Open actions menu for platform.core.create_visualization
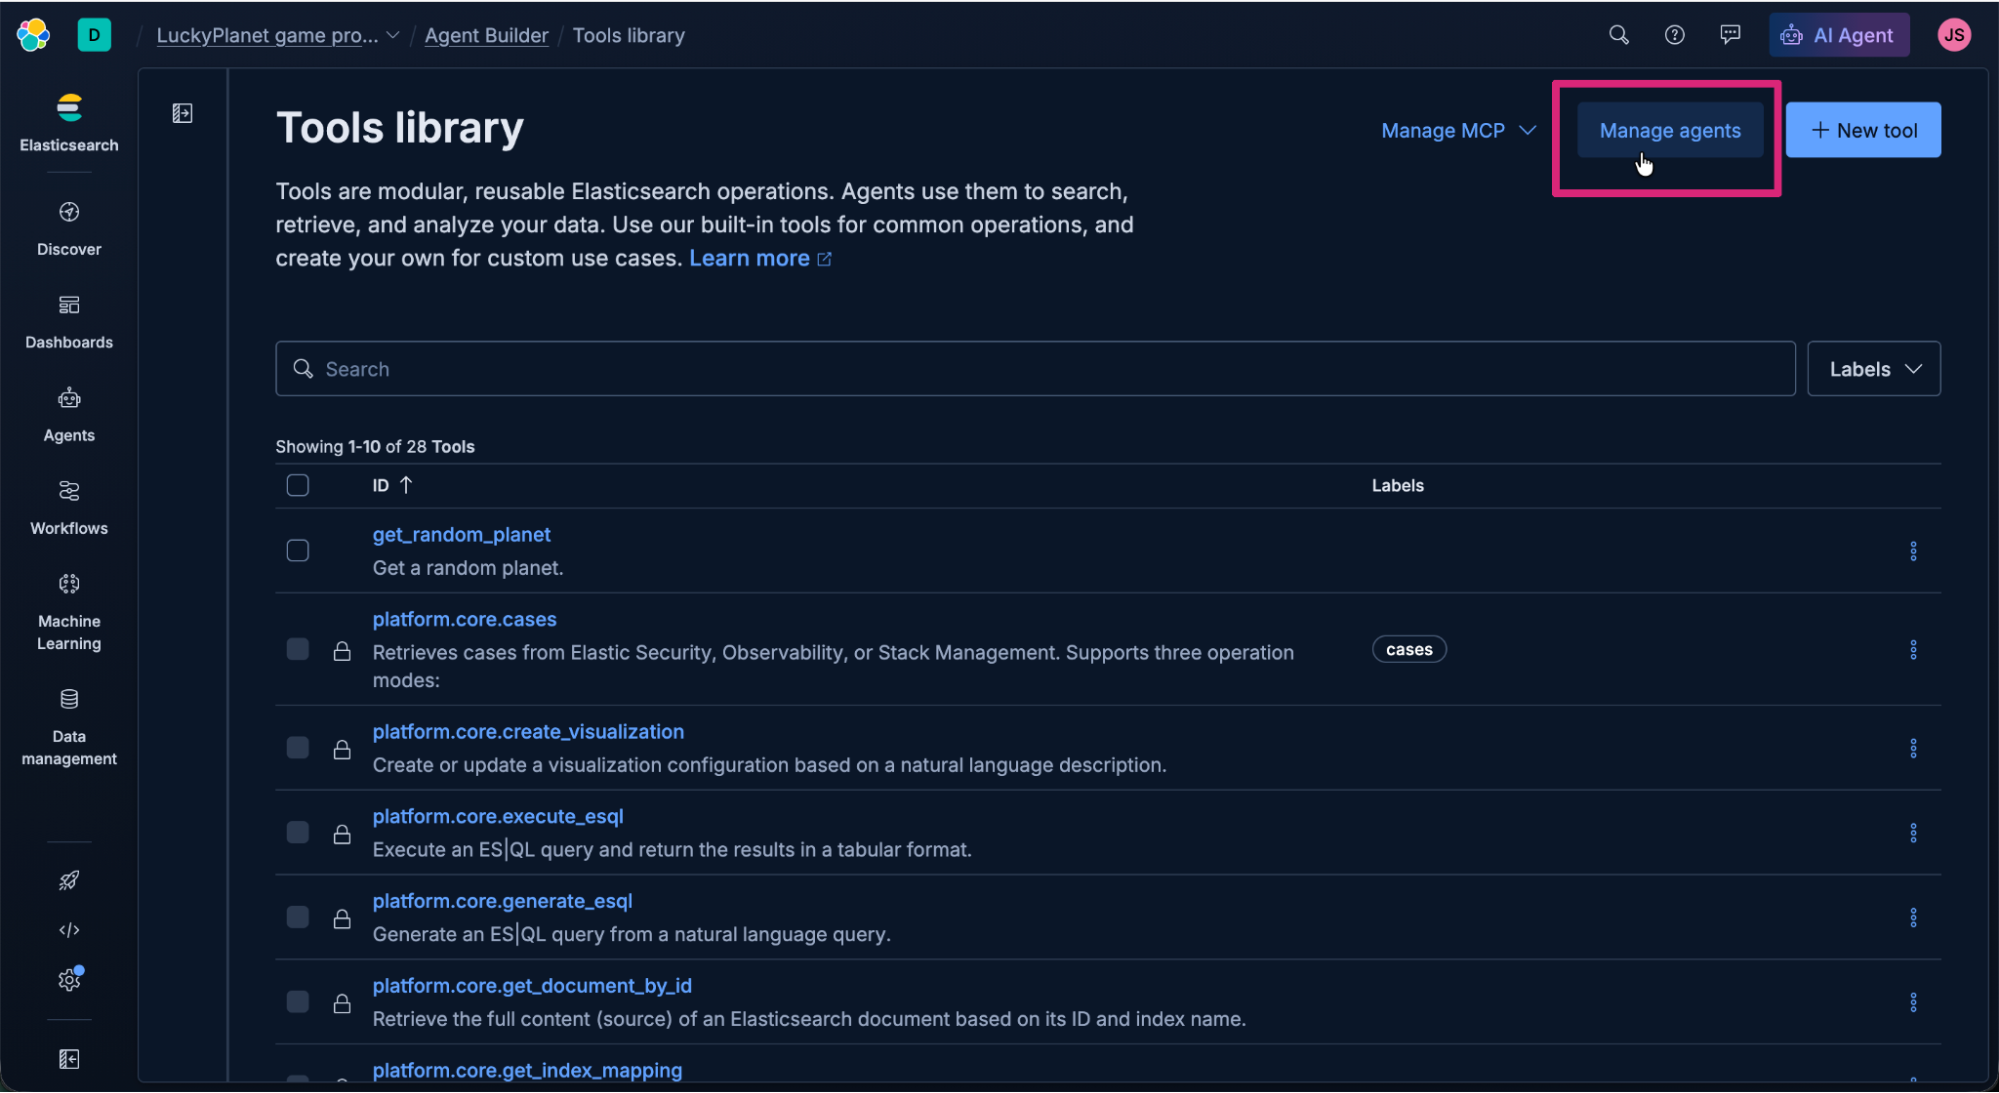 click(x=1913, y=748)
